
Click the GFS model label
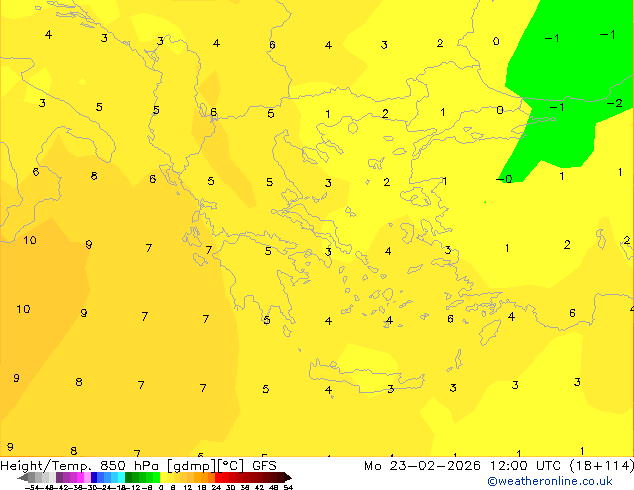[x=264, y=466]
